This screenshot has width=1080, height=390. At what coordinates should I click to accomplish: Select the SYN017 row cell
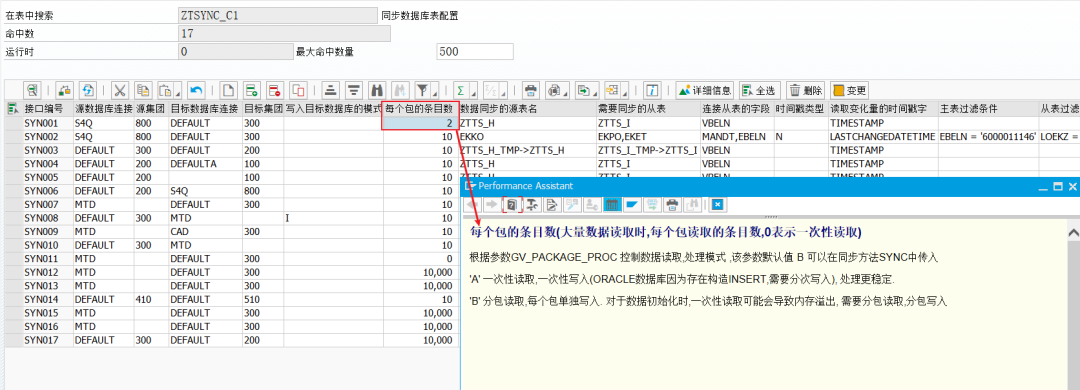pos(48,340)
